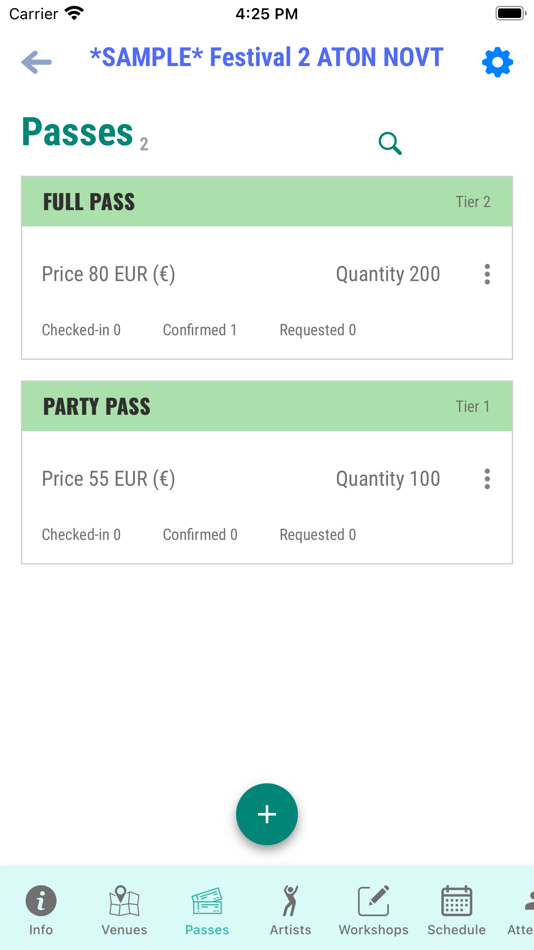Click Party Pass Quantity 100
The width and height of the screenshot is (534, 950).
pyautogui.click(x=388, y=479)
